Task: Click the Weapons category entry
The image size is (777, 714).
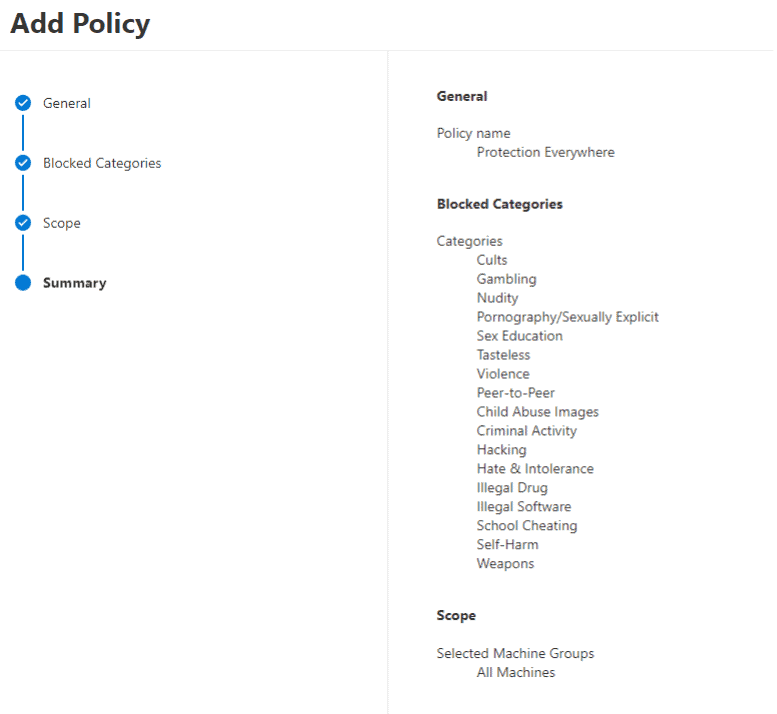Action: point(505,564)
